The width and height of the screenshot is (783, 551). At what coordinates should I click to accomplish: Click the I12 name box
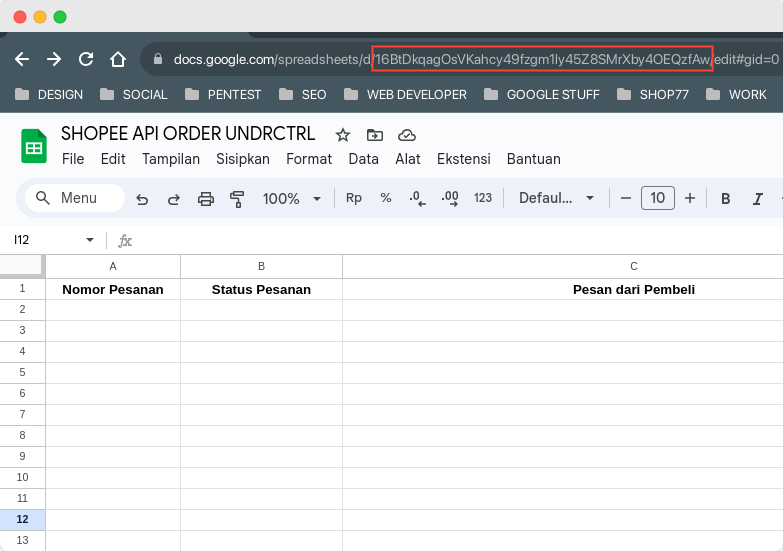[45, 240]
